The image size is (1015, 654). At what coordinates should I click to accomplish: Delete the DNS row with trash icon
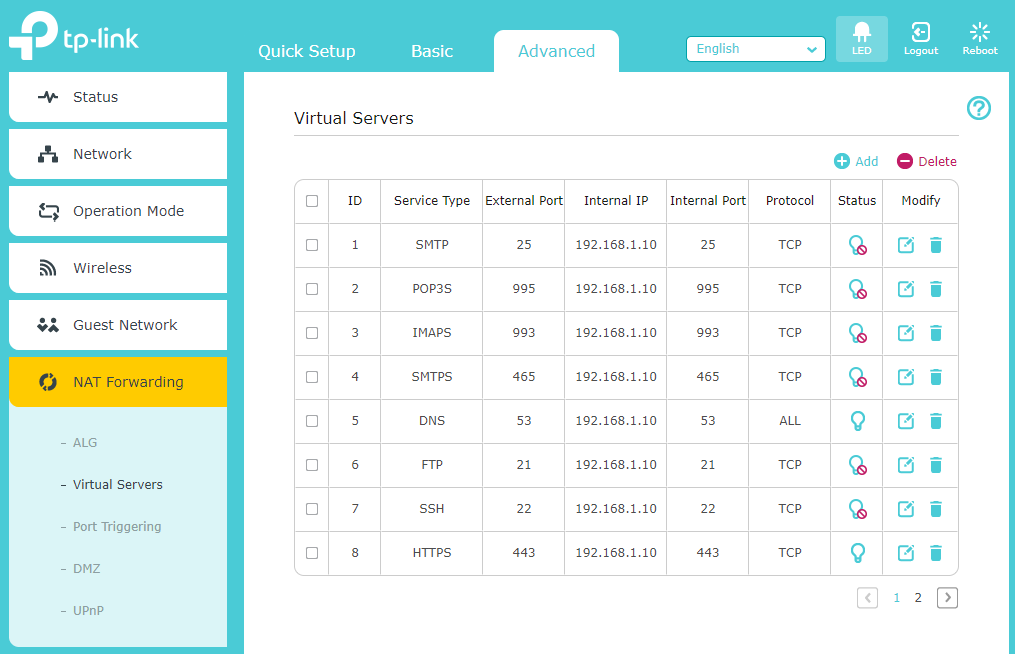pyautogui.click(x=935, y=421)
